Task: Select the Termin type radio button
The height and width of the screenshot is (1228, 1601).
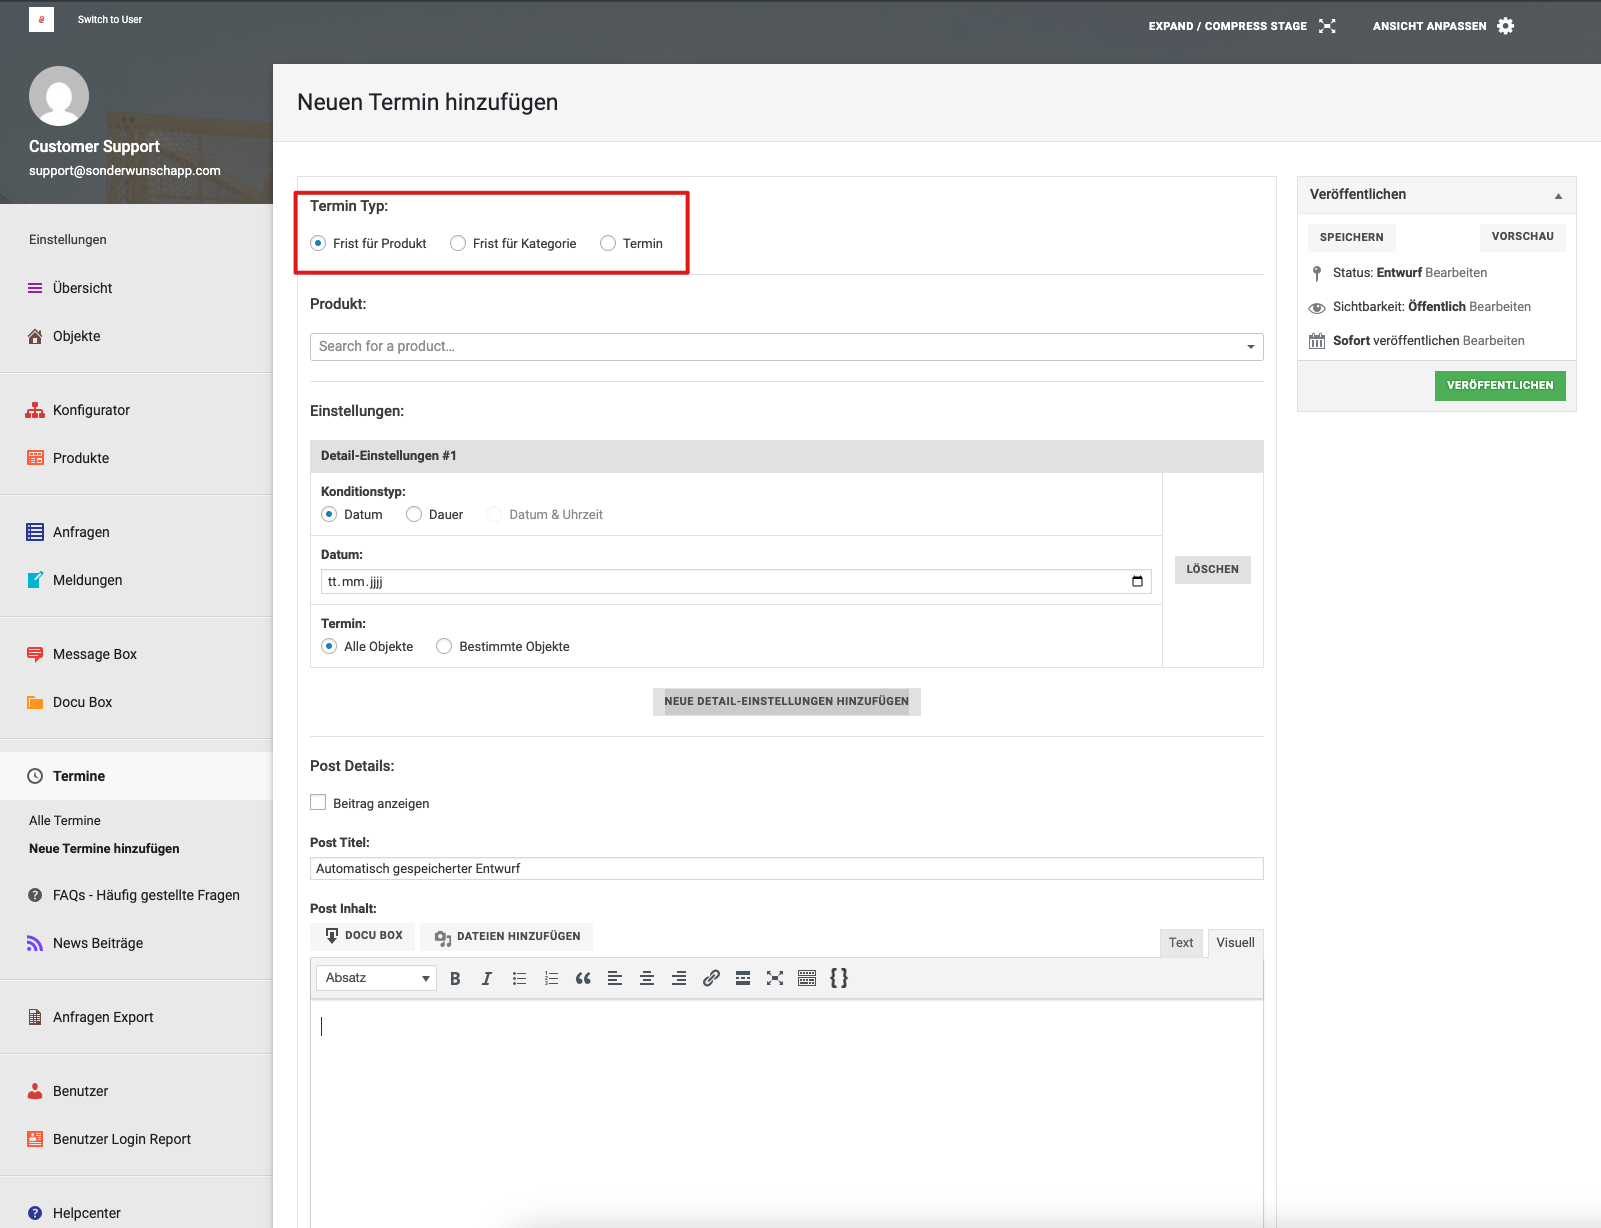Action: coord(608,243)
